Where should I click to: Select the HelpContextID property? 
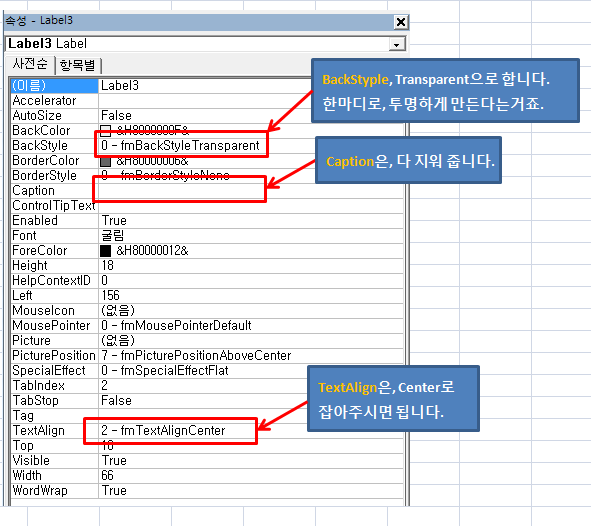[x=51, y=281]
